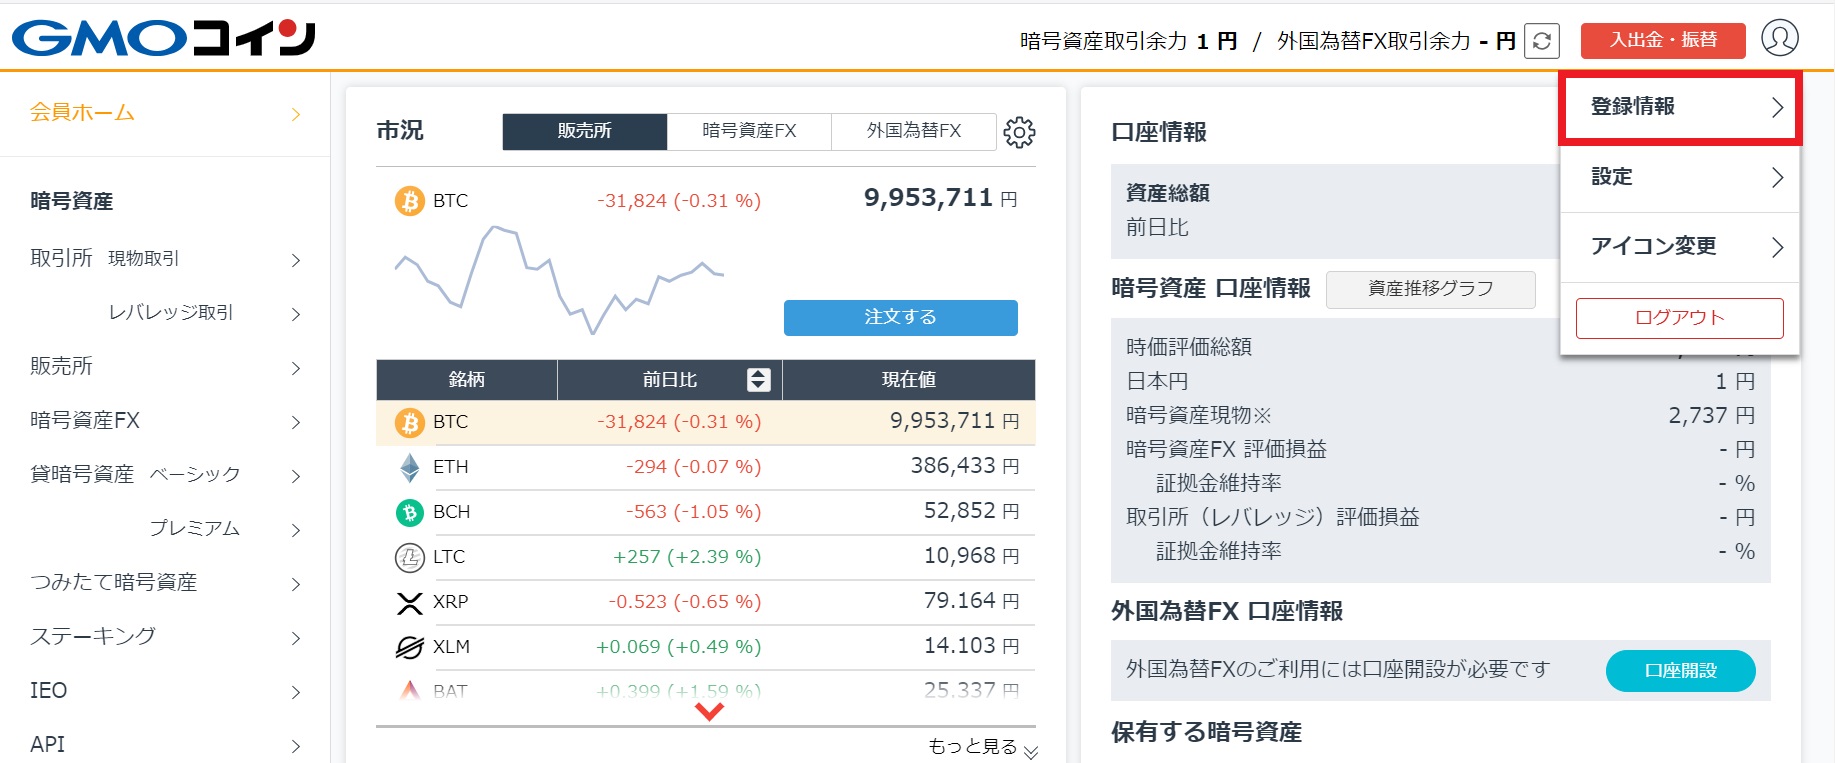The width and height of the screenshot is (1835, 763).
Task: Click the 入出金・振替 button
Action: [x=1663, y=40]
